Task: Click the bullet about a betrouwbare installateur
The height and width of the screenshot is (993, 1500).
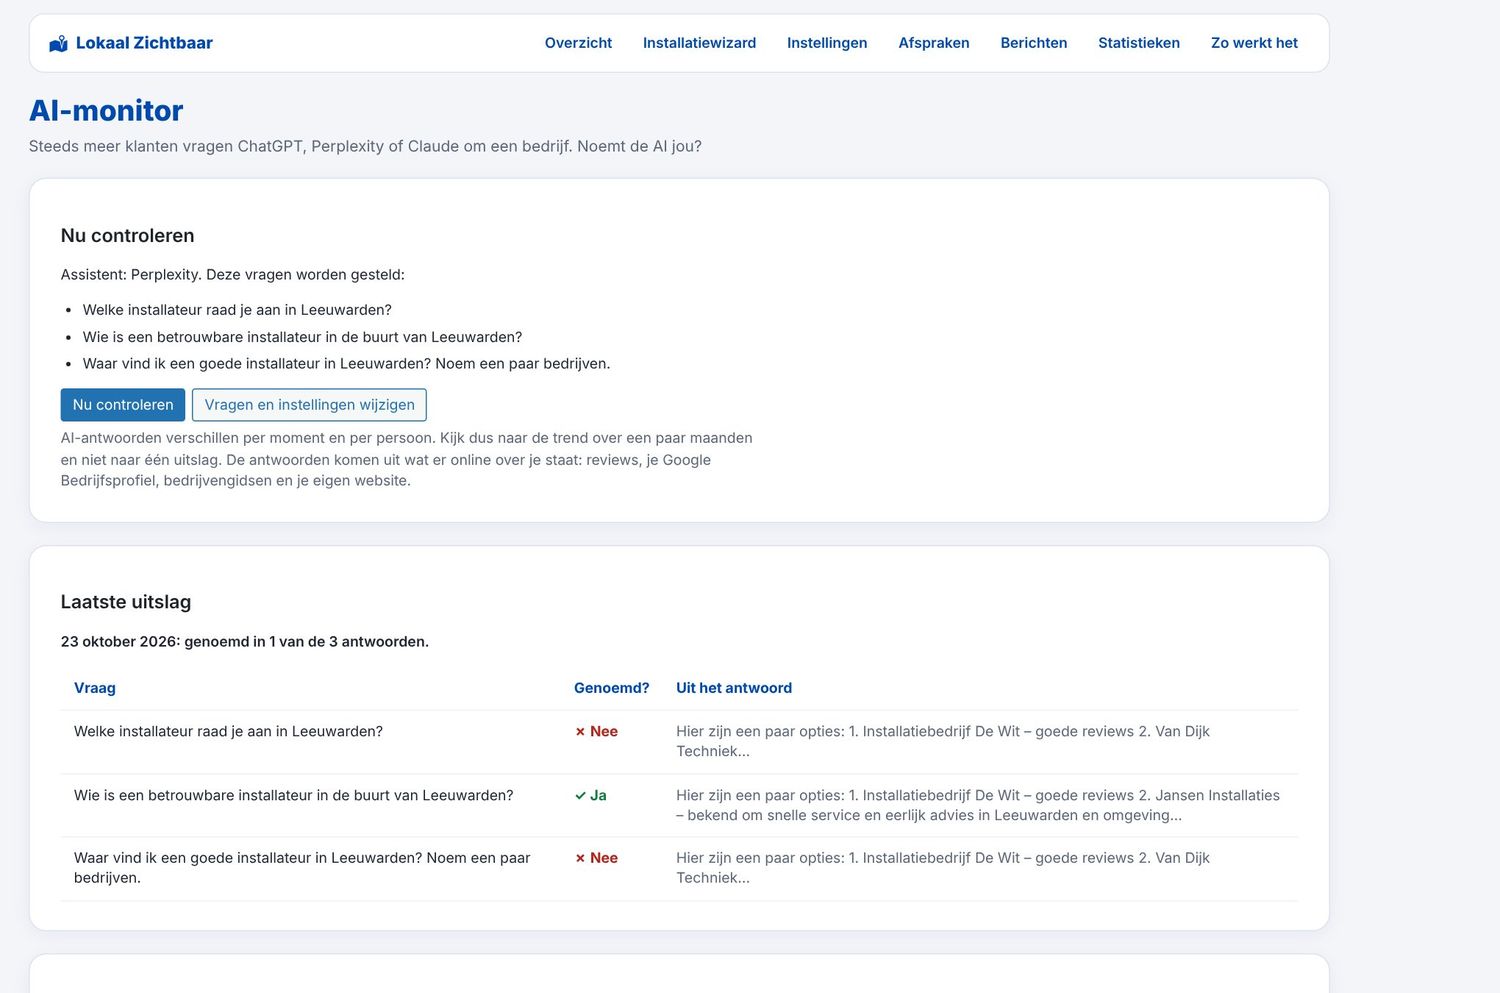Action: pos(302,337)
